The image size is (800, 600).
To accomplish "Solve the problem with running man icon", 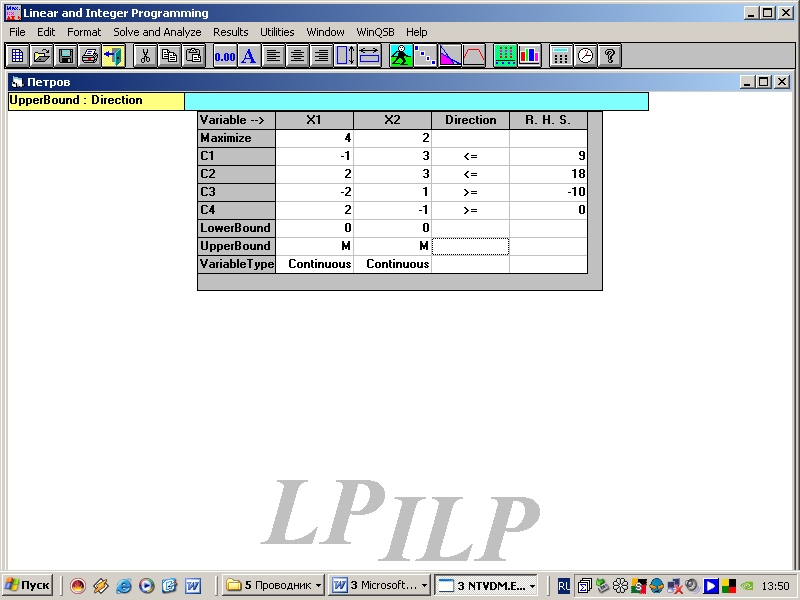I will (401, 56).
